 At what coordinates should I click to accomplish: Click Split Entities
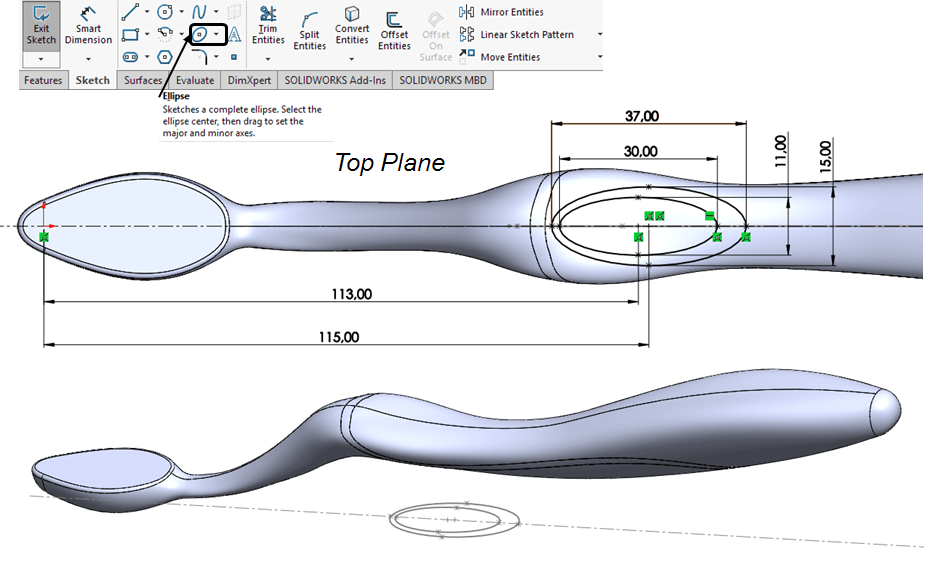[x=309, y=30]
